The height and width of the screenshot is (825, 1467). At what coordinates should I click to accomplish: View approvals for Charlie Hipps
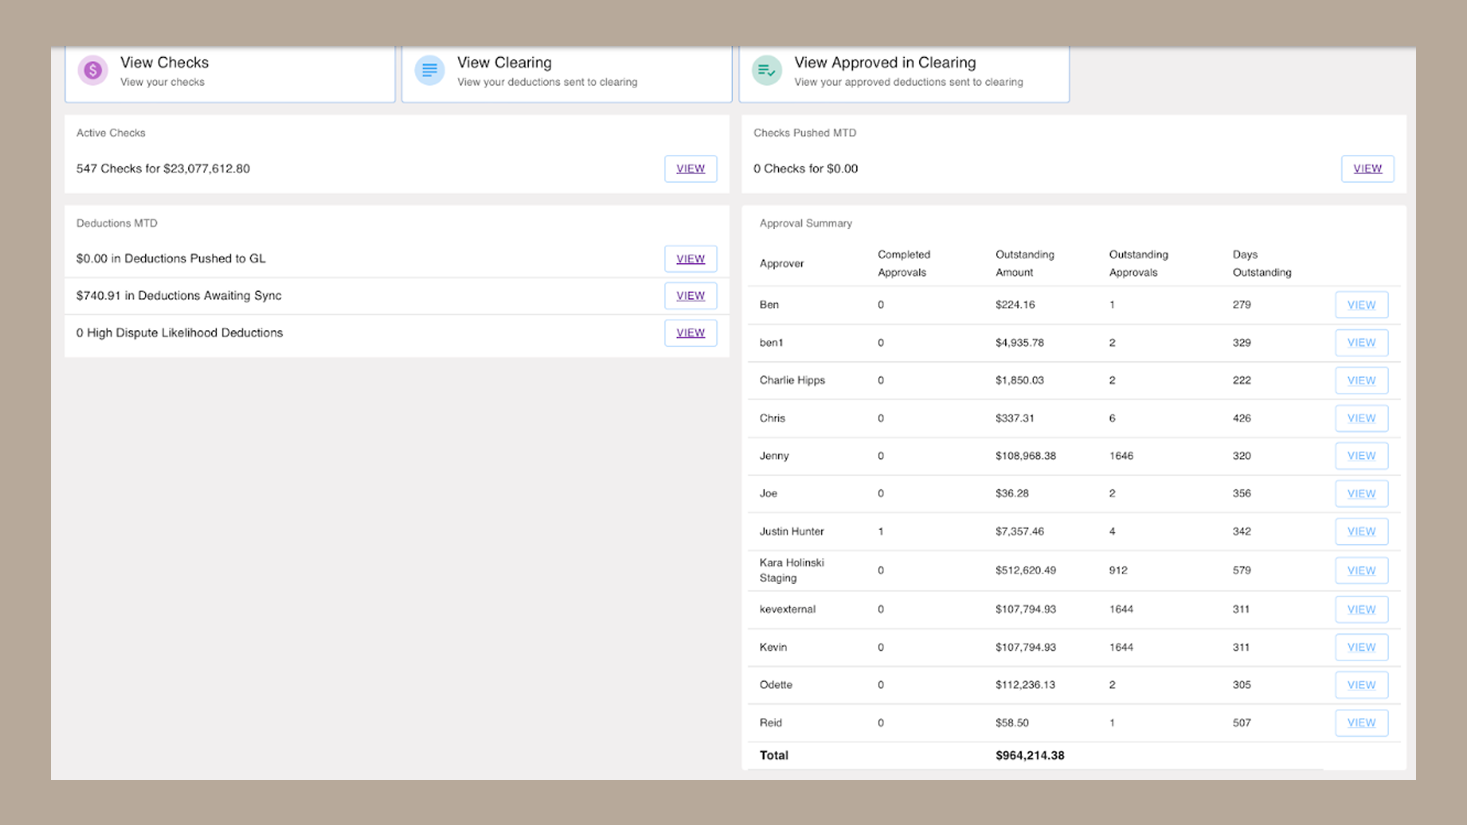pos(1361,381)
